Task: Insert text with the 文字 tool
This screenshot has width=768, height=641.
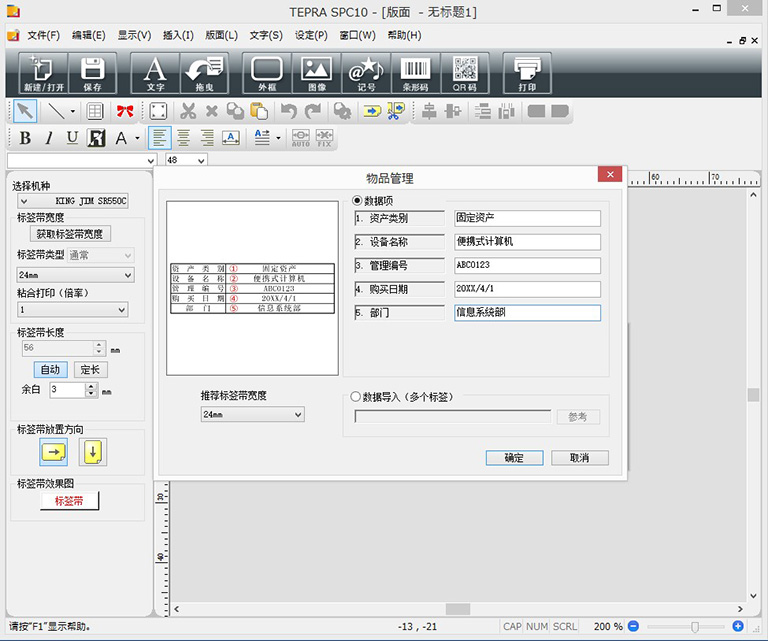Action: pos(155,73)
